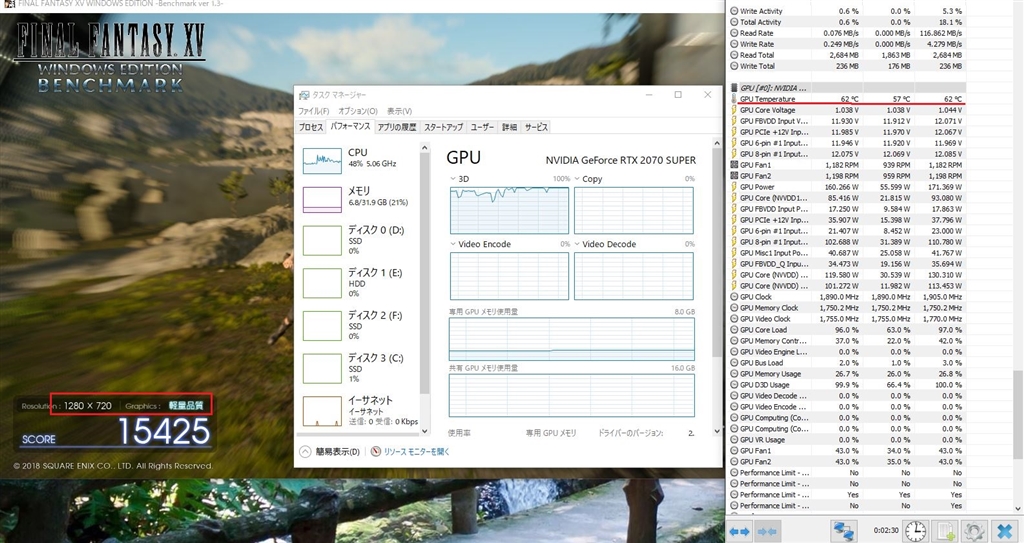Select the GPU Core Load row
This screenshot has height=543, width=1024.
click(847, 330)
